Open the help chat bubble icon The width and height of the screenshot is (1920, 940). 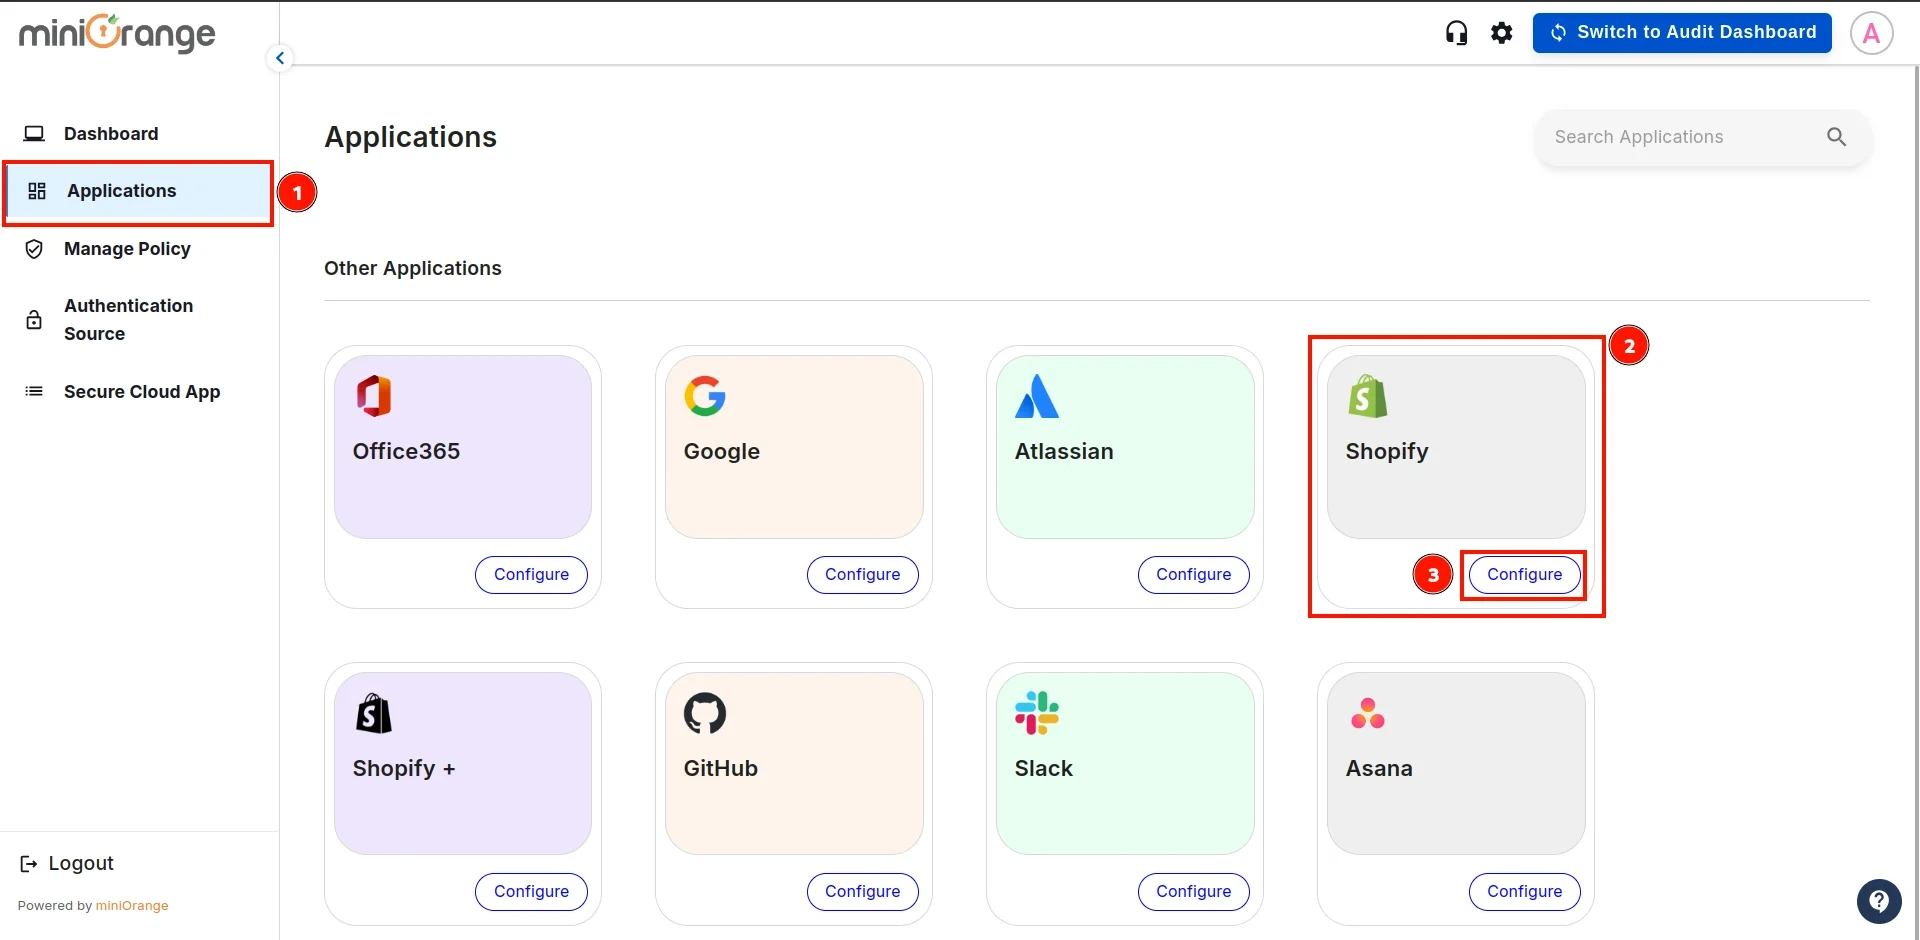coord(1879,901)
